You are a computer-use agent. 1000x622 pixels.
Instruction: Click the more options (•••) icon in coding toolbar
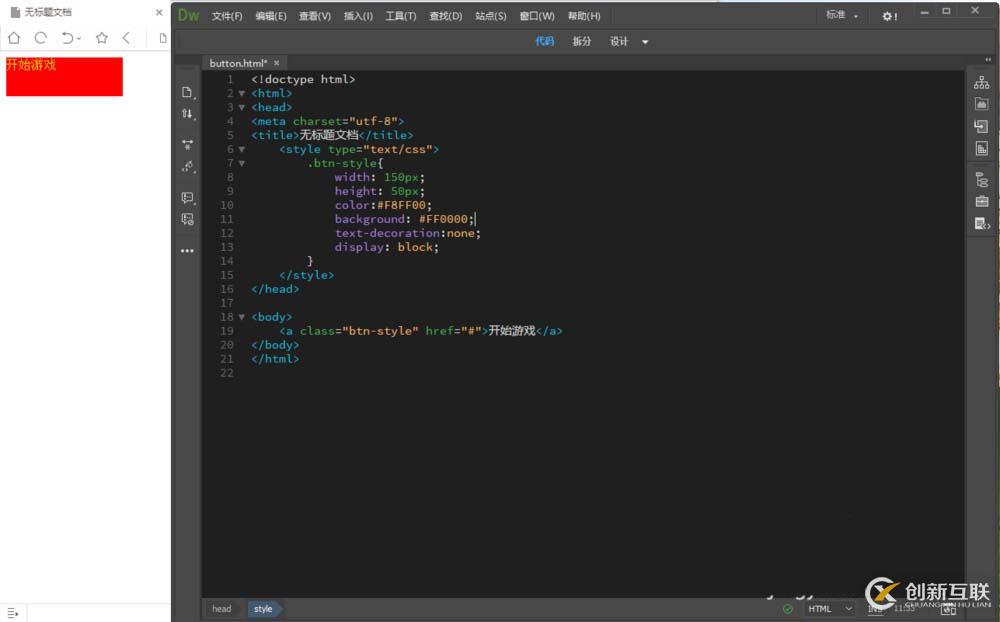tap(187, 251)
